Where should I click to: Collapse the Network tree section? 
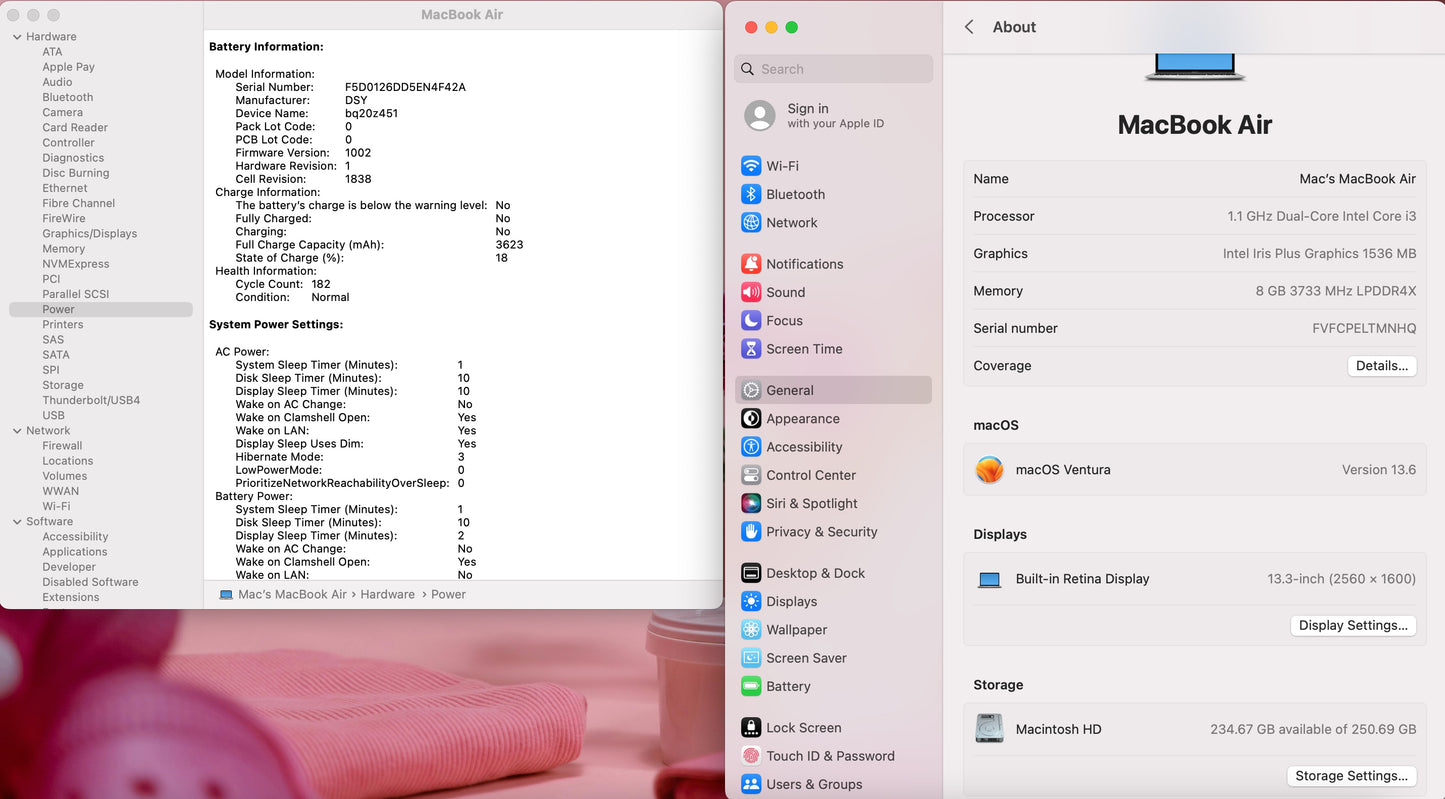[17, 431]
